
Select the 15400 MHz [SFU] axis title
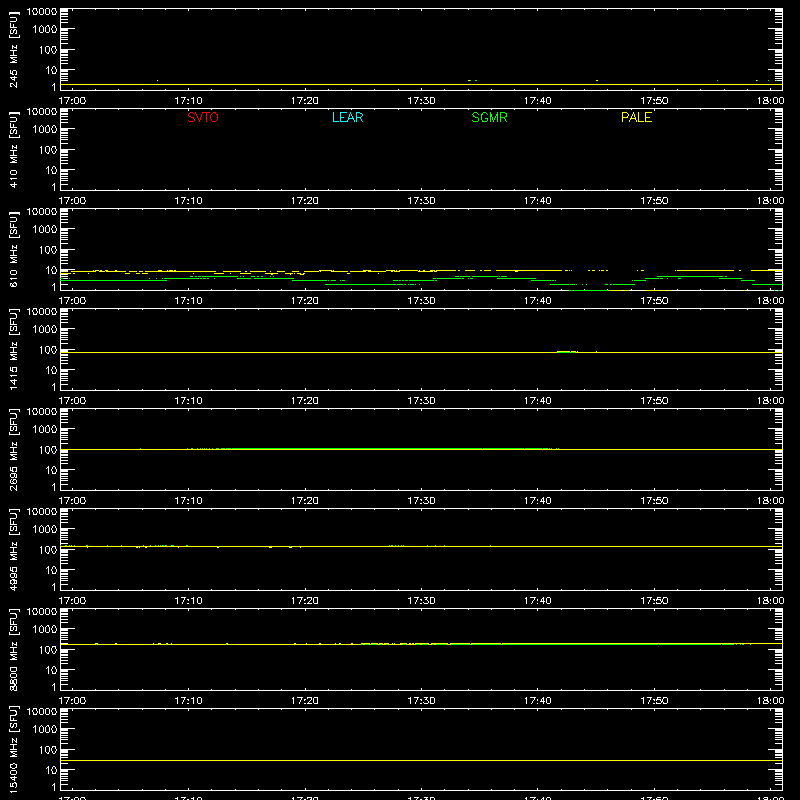(x=14, y=750)
